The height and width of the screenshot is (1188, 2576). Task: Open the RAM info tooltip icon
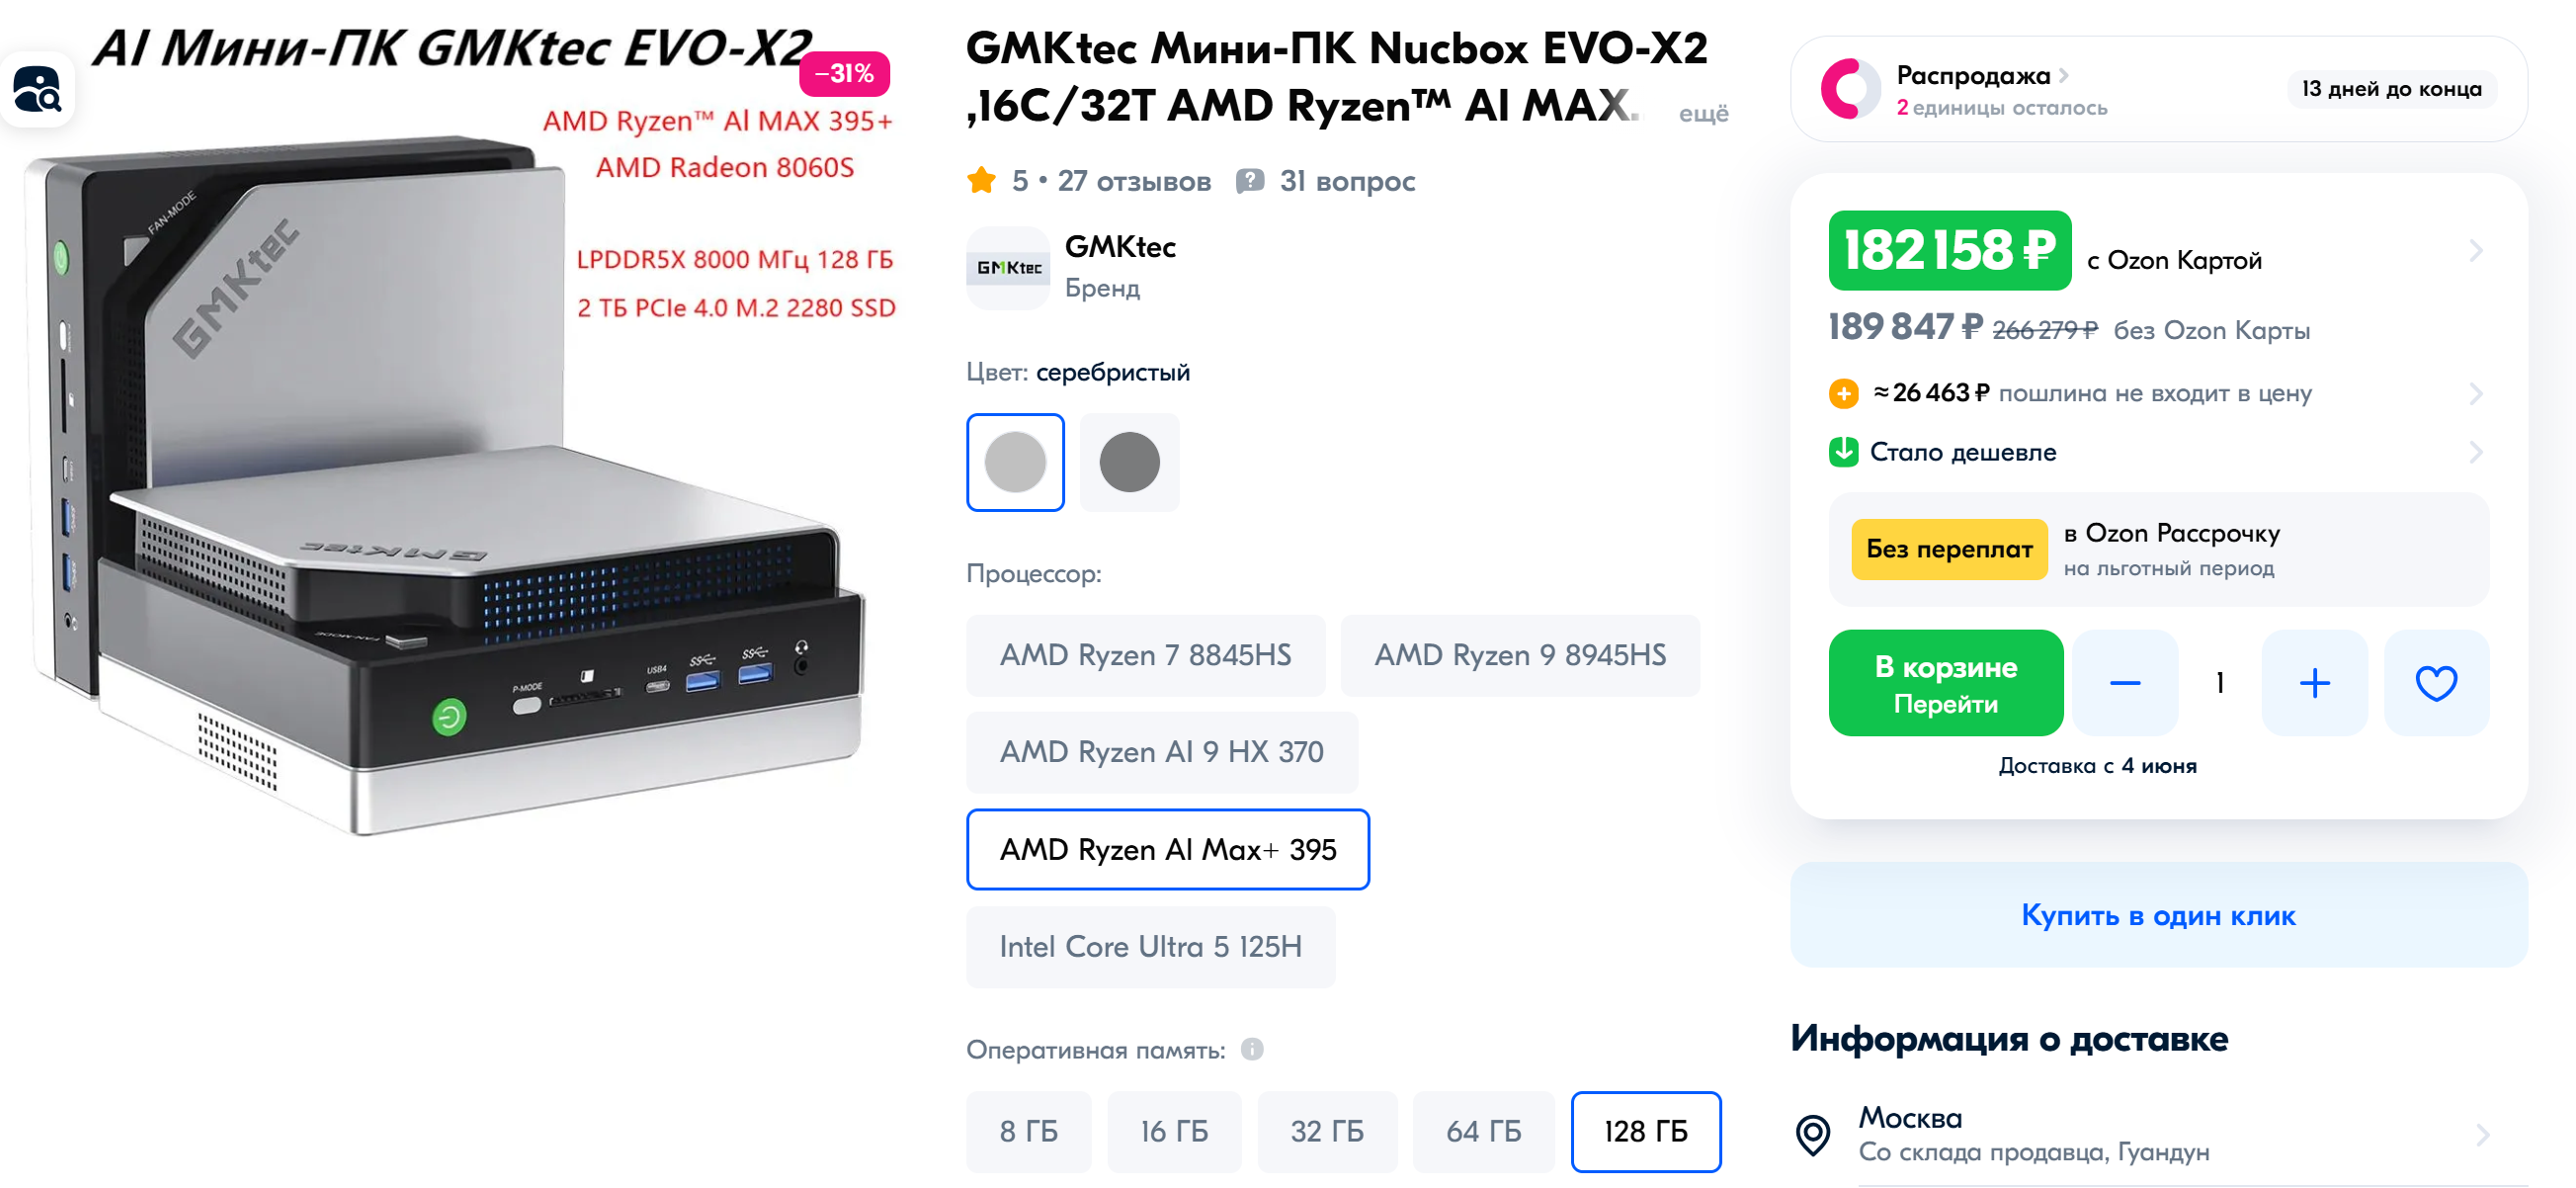tap(1252, 1049)
